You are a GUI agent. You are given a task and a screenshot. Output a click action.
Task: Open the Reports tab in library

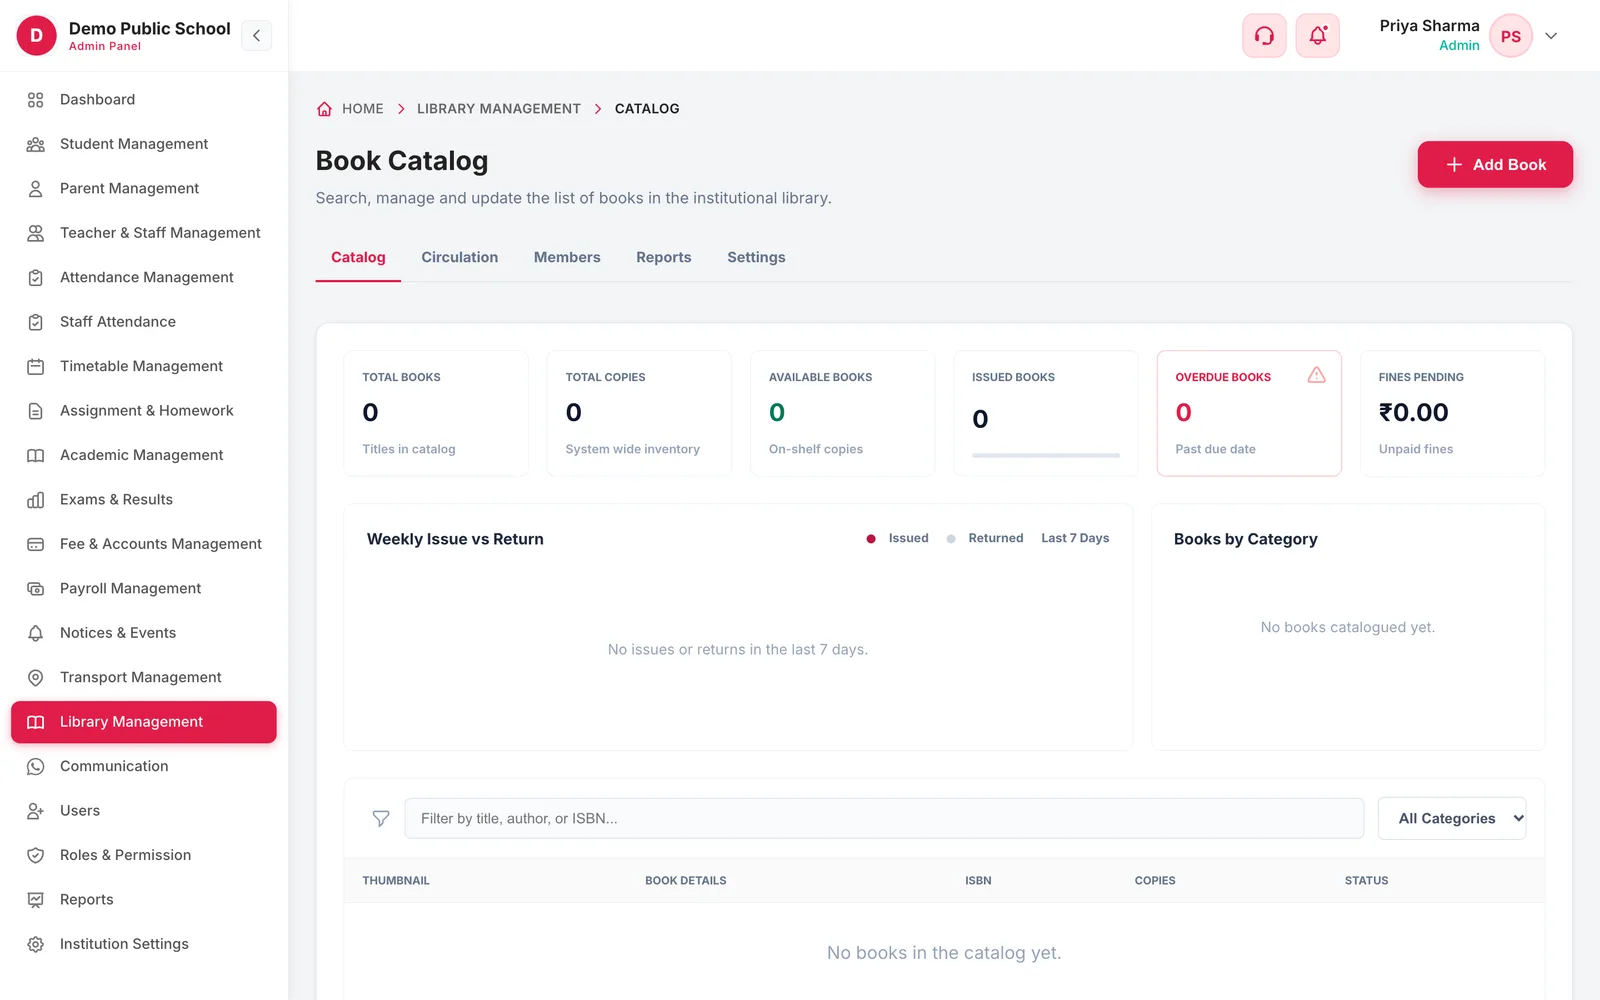point(664,257)
